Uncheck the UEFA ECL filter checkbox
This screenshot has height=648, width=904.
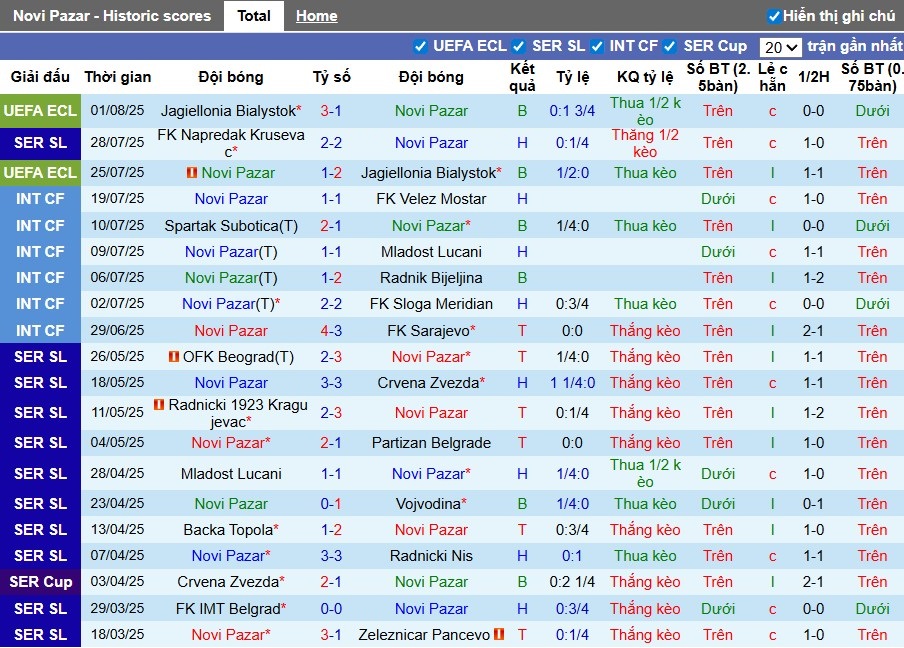click(x=421, y=46)
